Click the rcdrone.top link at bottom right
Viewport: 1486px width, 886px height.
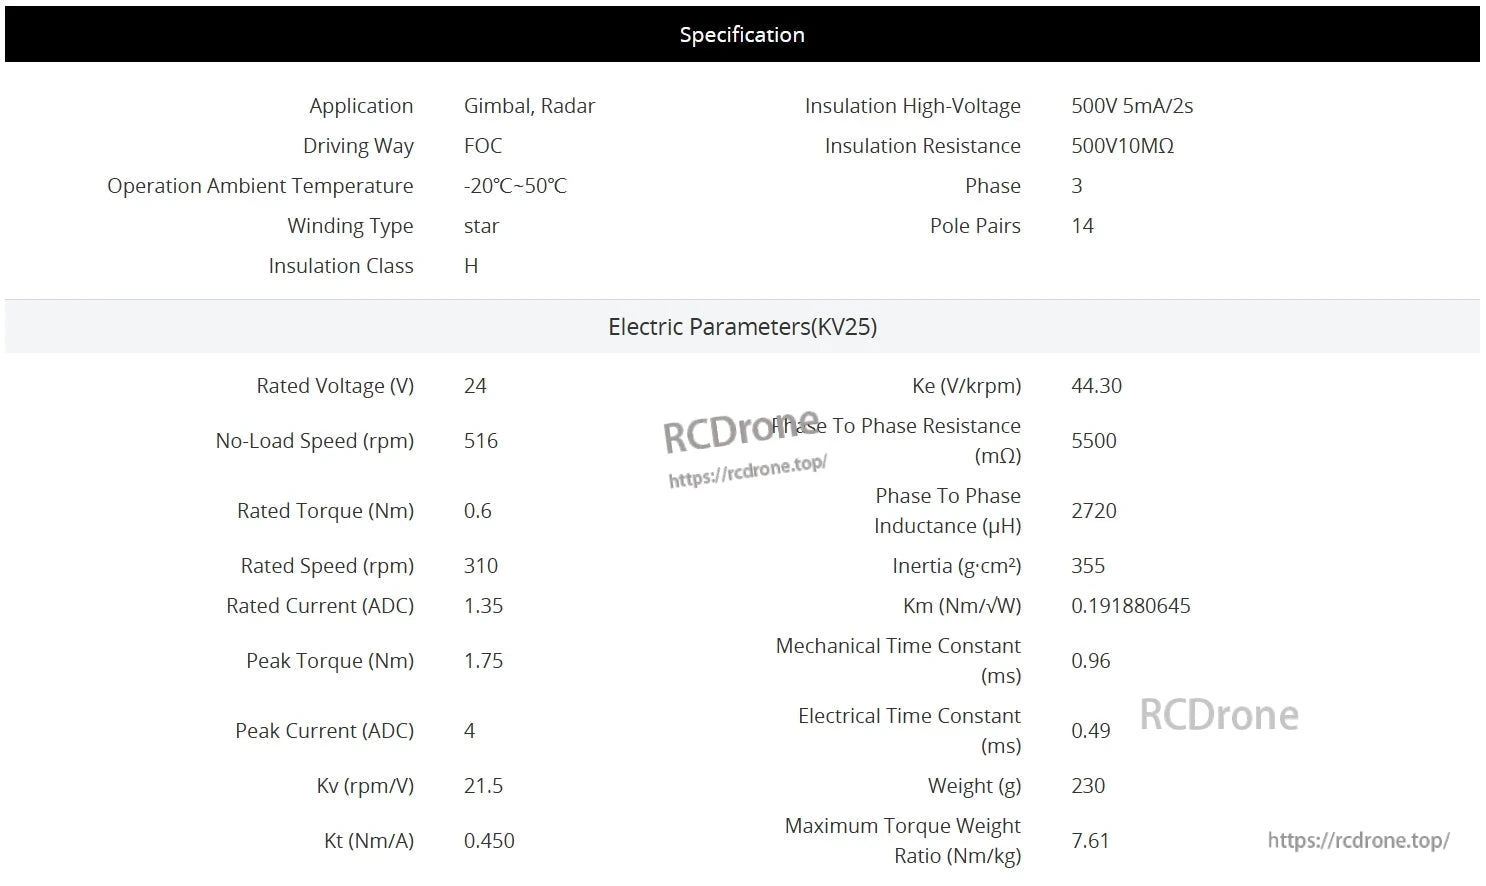point(1358,840)
